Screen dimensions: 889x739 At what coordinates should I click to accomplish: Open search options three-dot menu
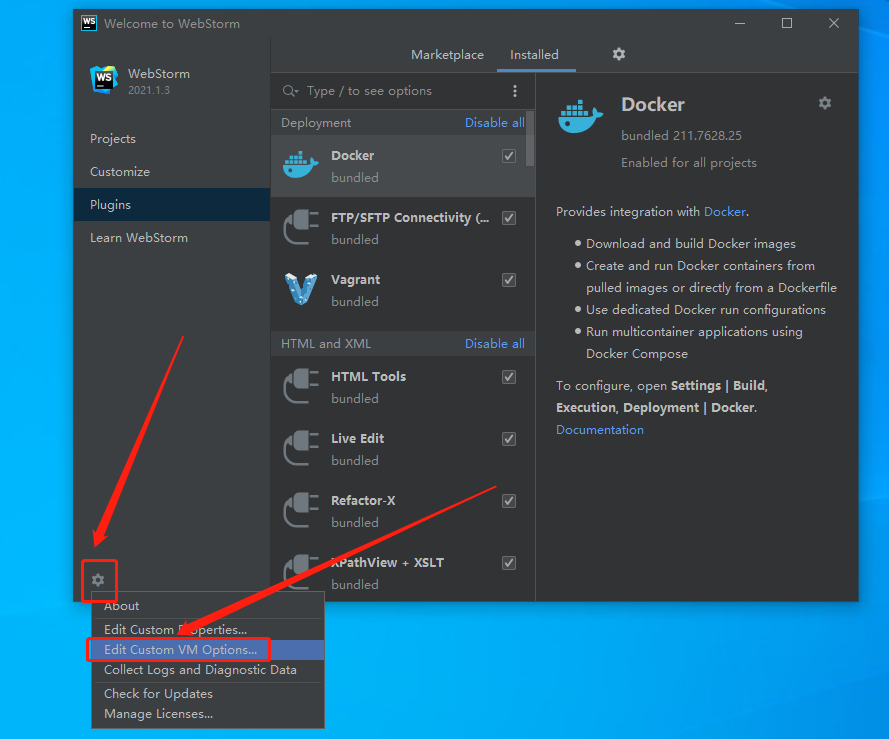515,91
